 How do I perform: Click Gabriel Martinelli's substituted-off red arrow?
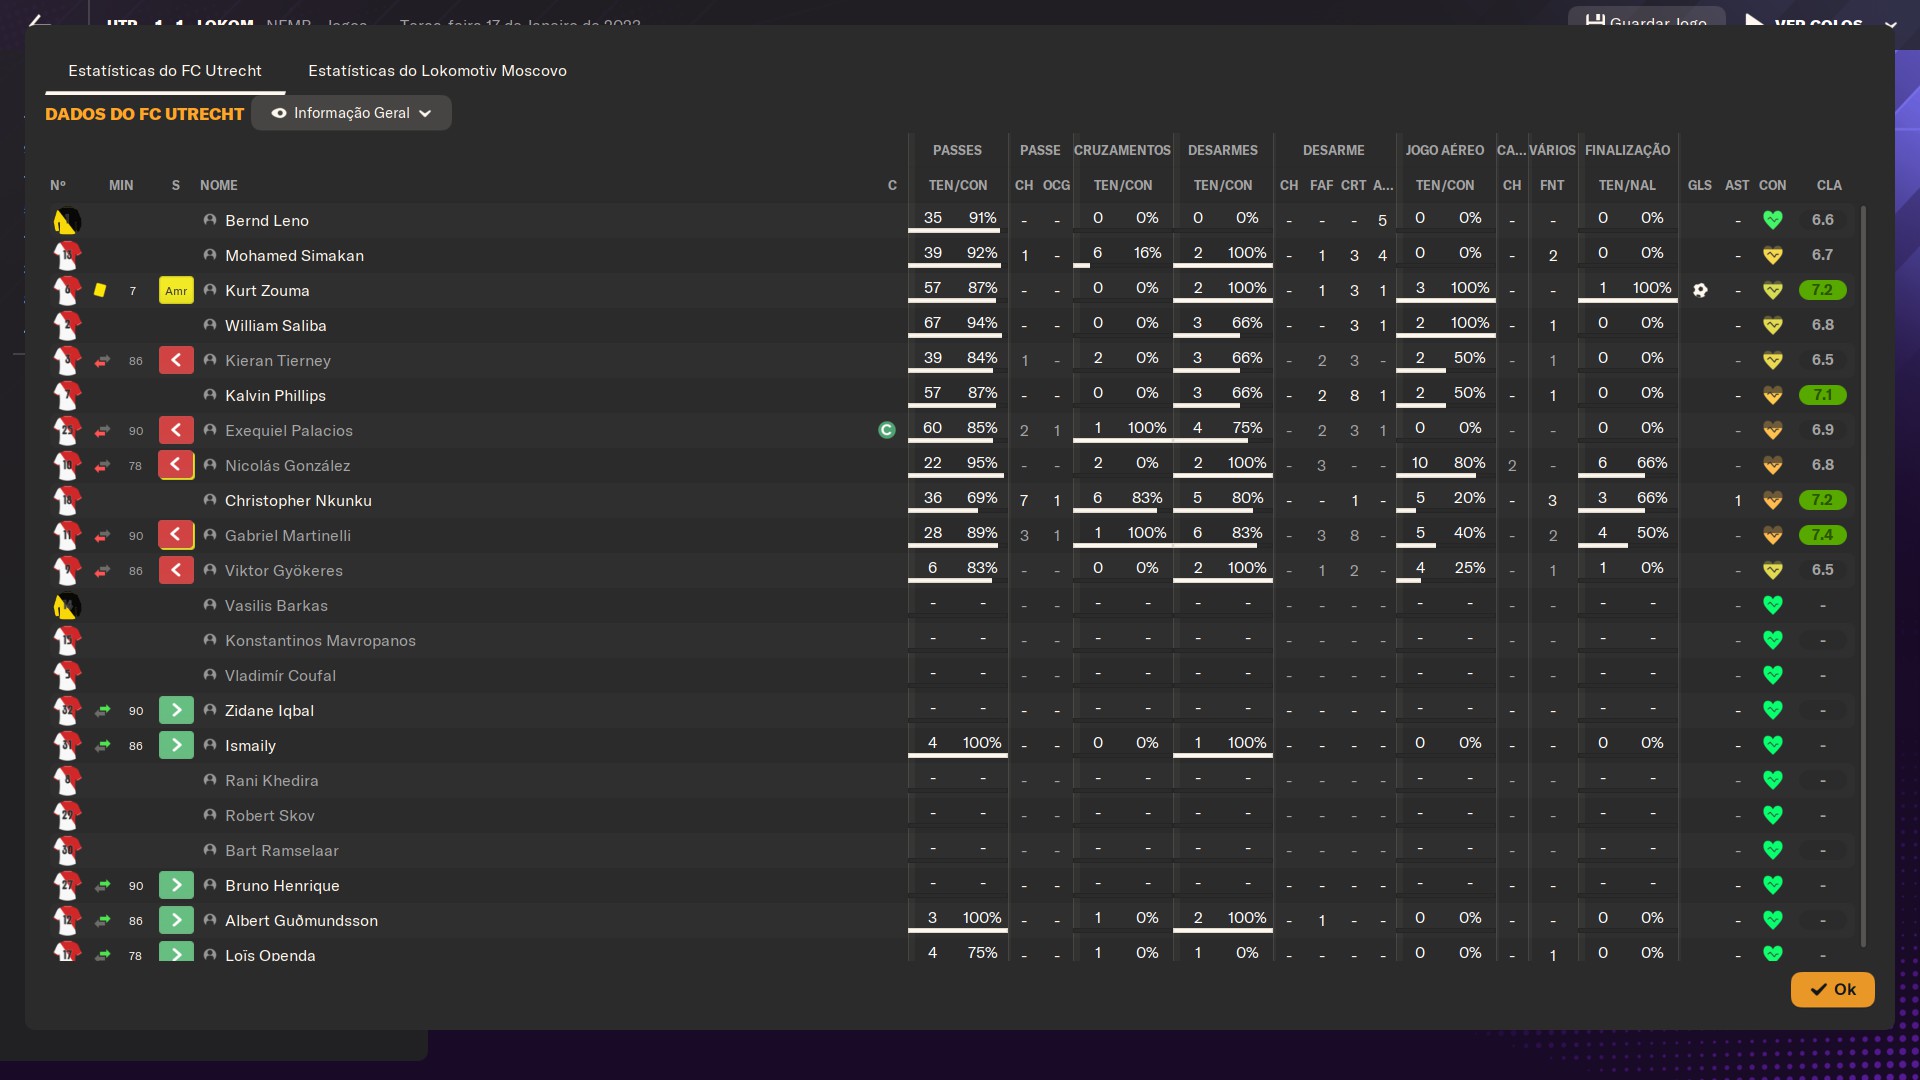pyautogui.click(x=176, y=535)
